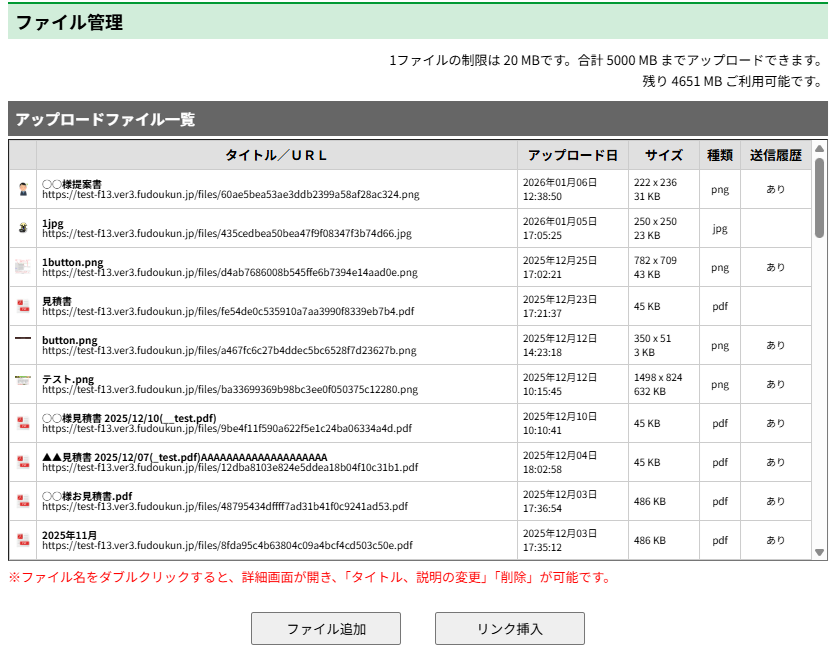The width and height of the screenshot is (833, 654).
Task: Click the PDF icon next to 見積書
Action: pos(23,306)
